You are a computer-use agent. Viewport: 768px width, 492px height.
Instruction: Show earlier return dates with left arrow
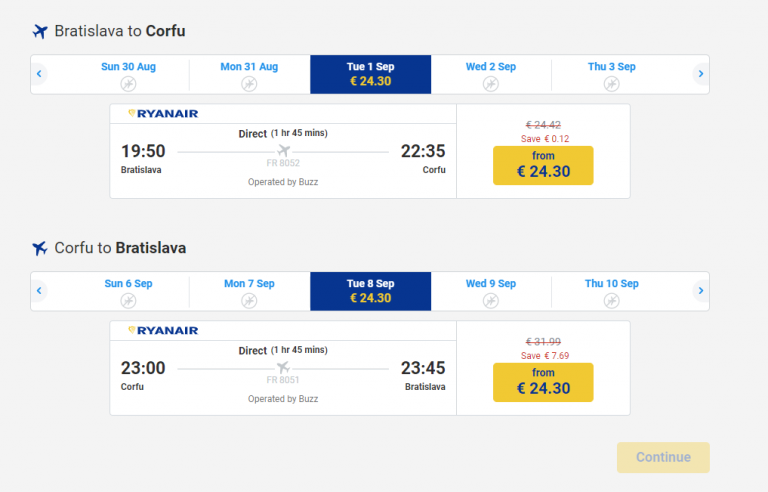[x=40, y=291]
